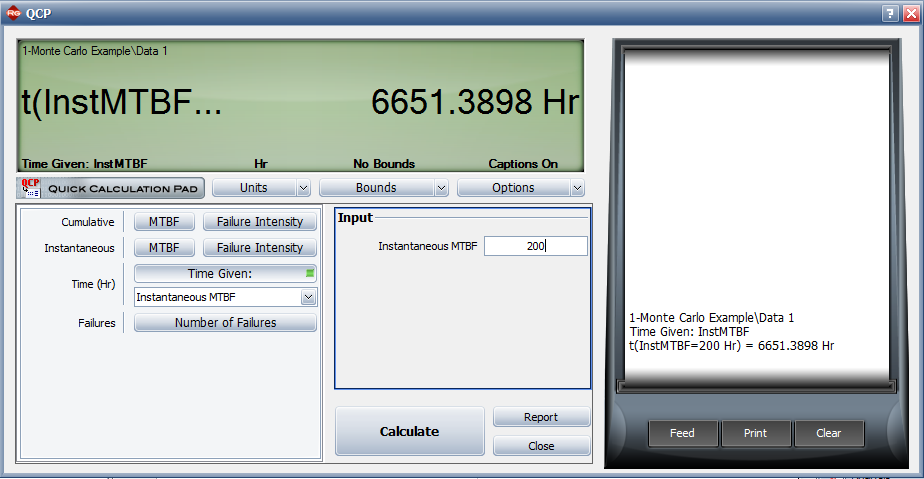924x479 pixels.
Task: Click the display header '1-Monte Carlo Example\Data 1'
Action: [95, 51]
